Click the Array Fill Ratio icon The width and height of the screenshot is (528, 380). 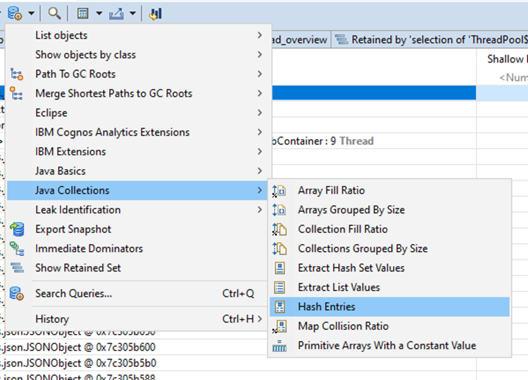point(279,191)
